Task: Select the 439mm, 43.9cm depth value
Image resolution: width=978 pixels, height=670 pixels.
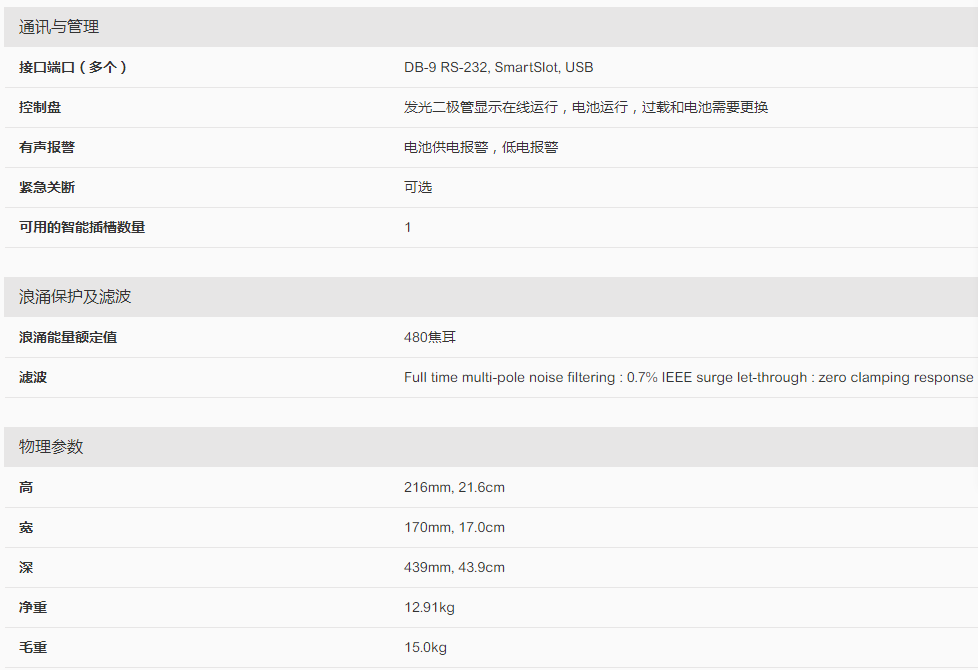Action: click(x=454, y=567)
